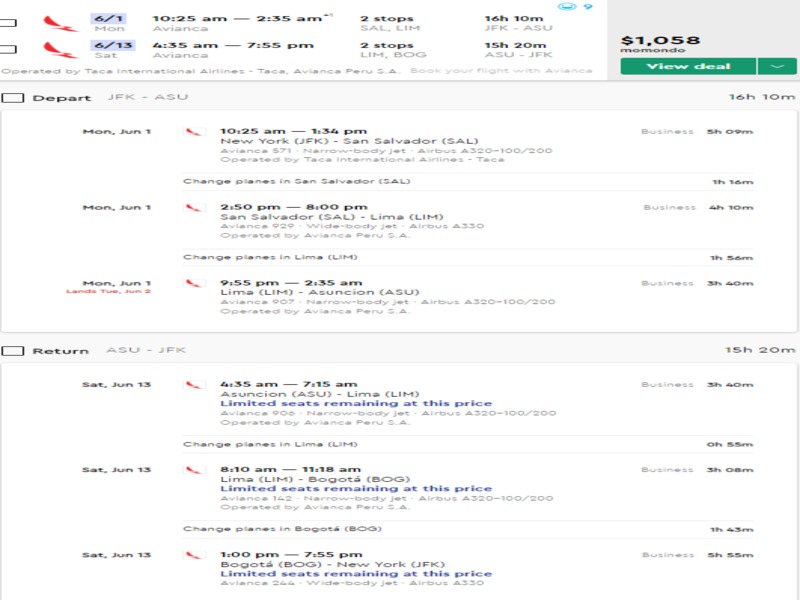Click 'Avianca 571' flight details line
The width and height of the screenshot is (800, 600).
(x=386, y=151)
